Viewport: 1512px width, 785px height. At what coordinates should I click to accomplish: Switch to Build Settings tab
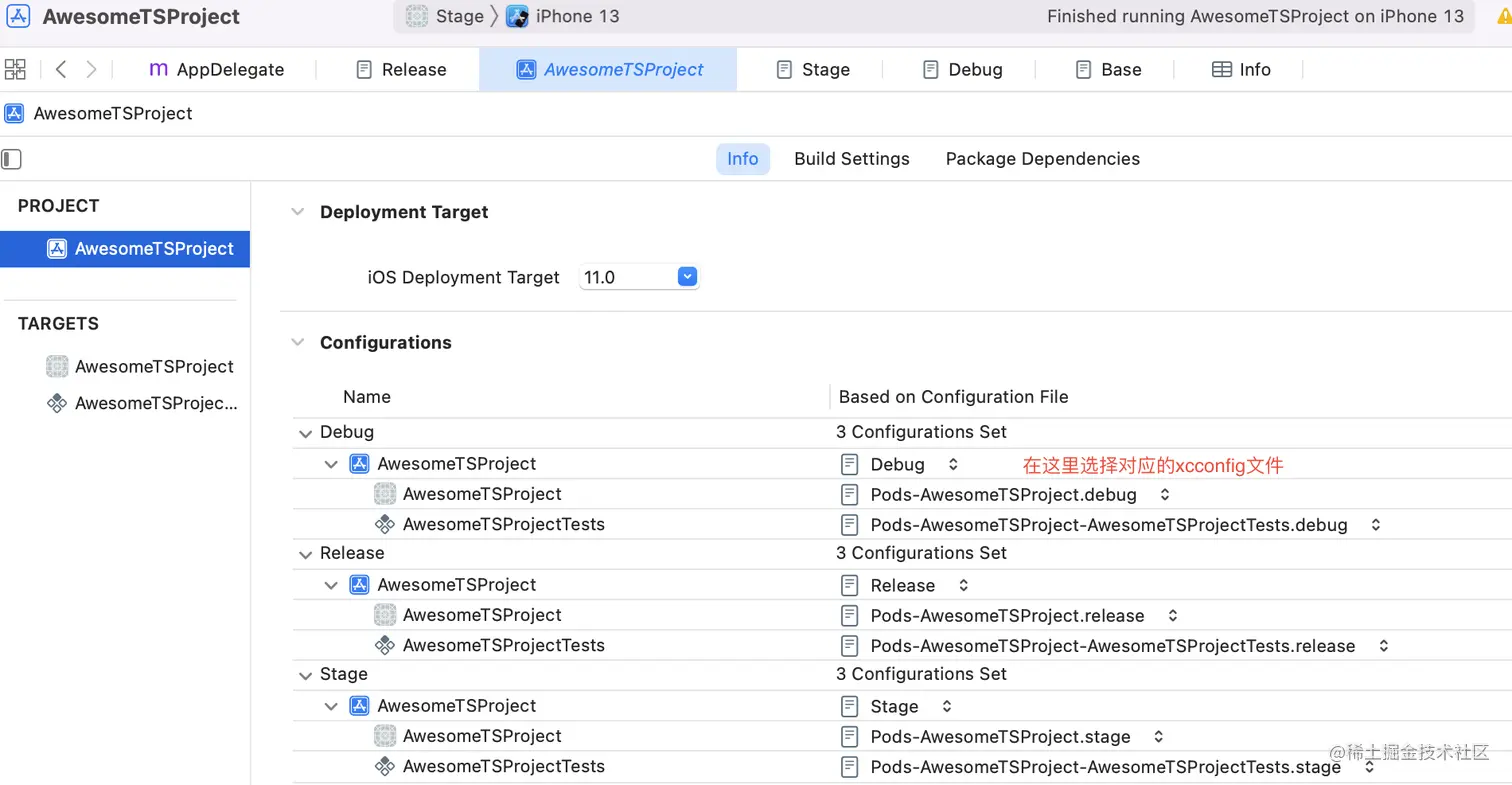852,159
